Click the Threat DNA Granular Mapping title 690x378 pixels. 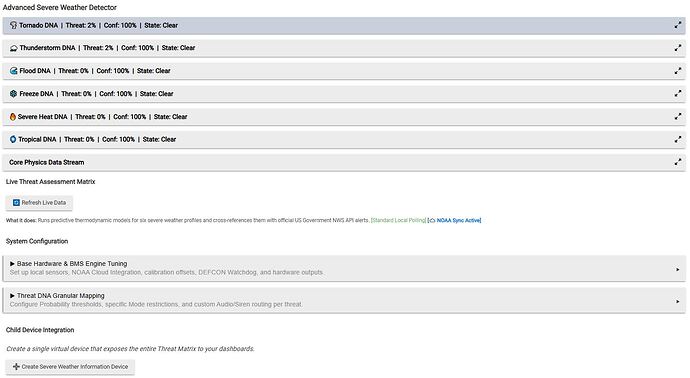61,296
